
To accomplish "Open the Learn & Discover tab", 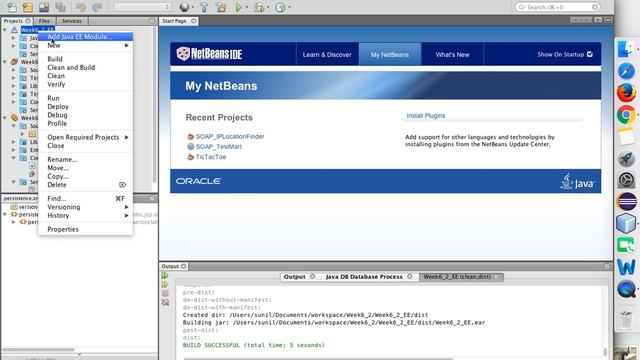I will pyautogui.click(x=327, y=54).
